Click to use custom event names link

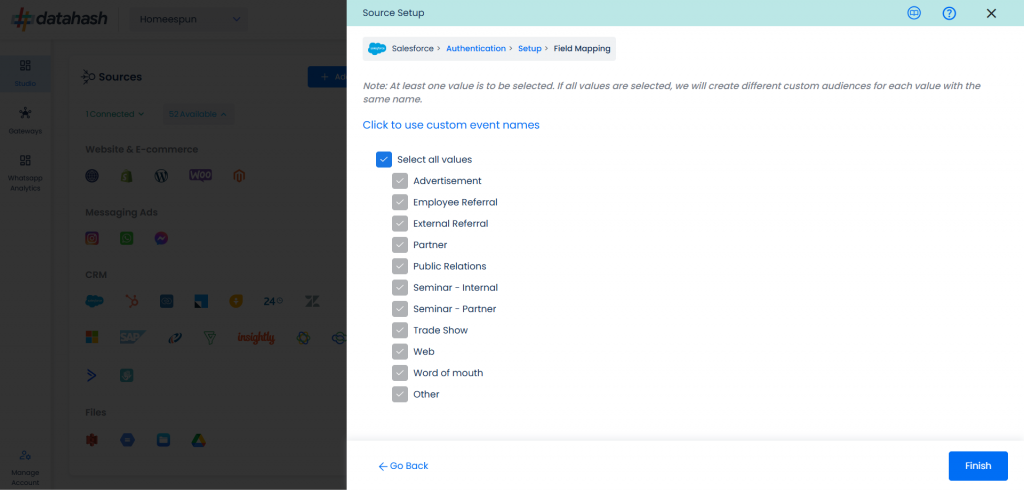[x=451, y=125]
